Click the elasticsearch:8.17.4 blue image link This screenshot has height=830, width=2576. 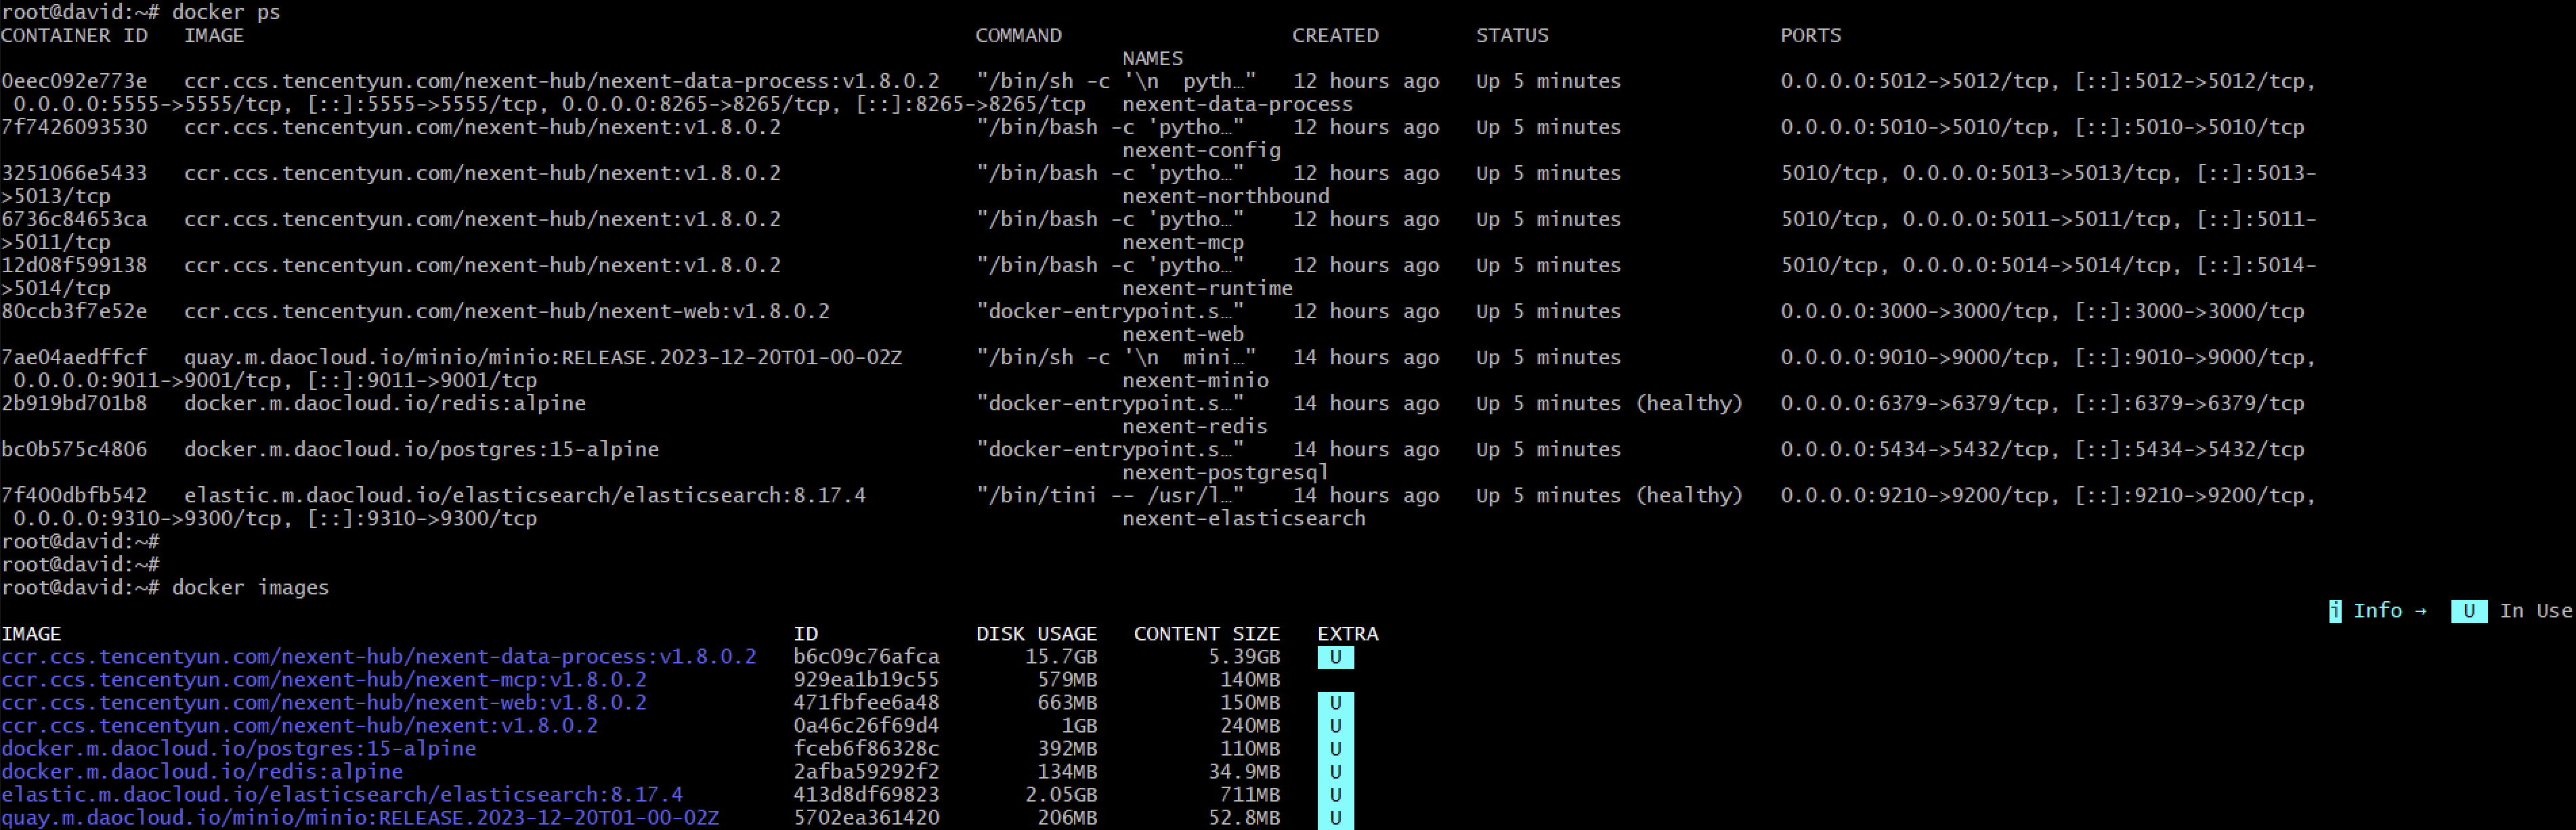(342, 795)
